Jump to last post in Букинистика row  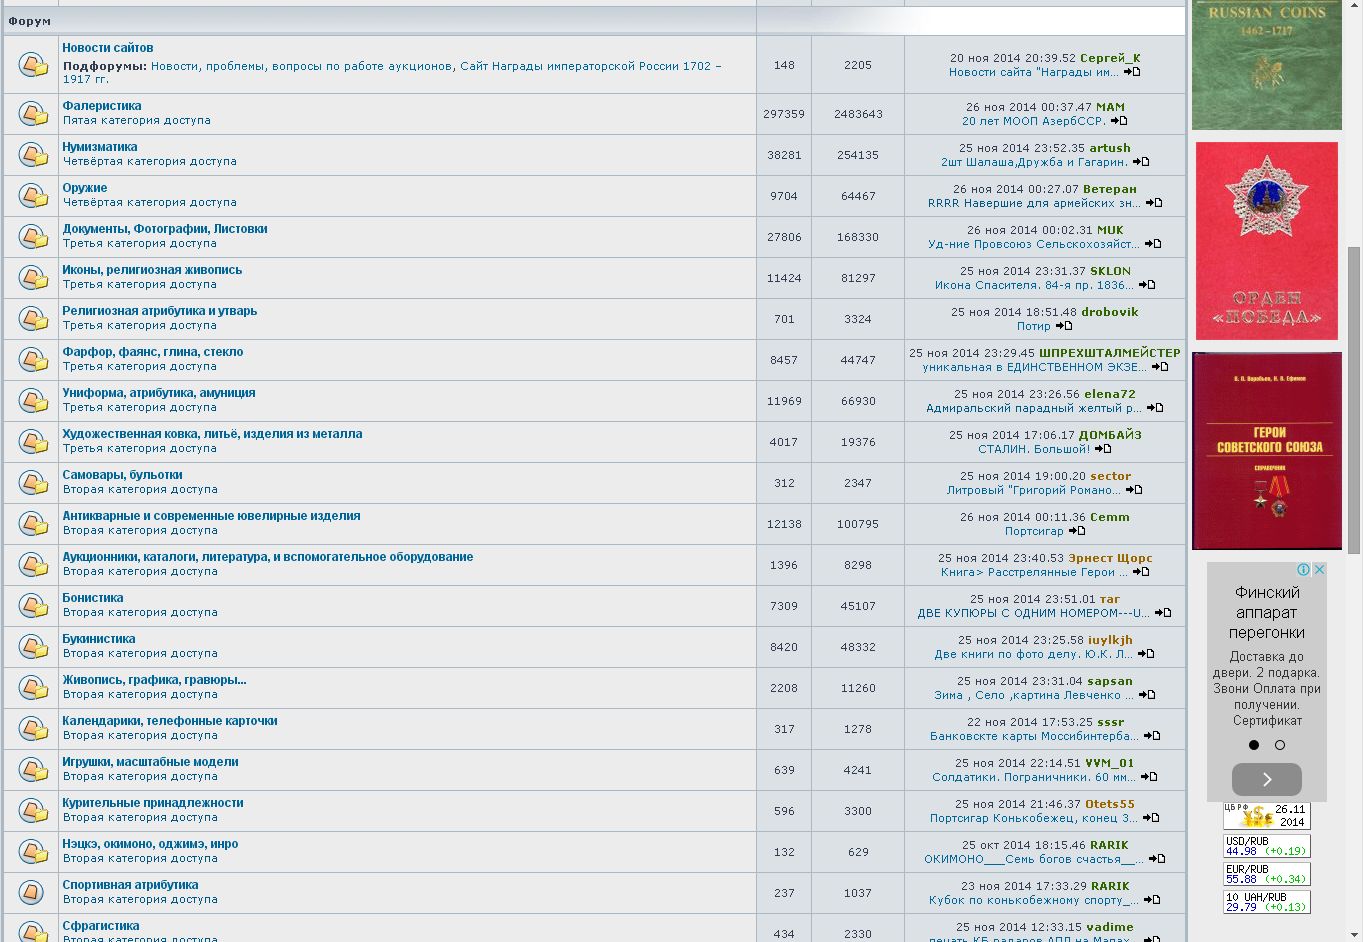(1146, 654)
